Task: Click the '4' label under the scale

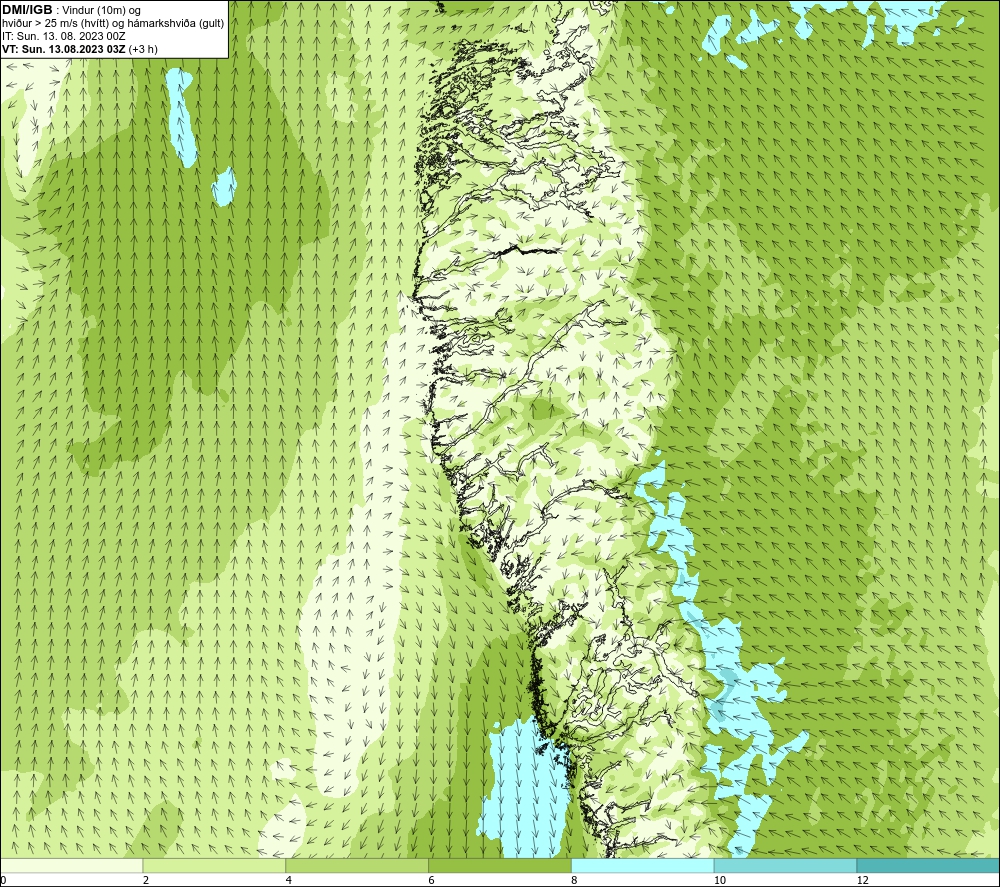Action: pyautogui.click(x=289, y=880)
